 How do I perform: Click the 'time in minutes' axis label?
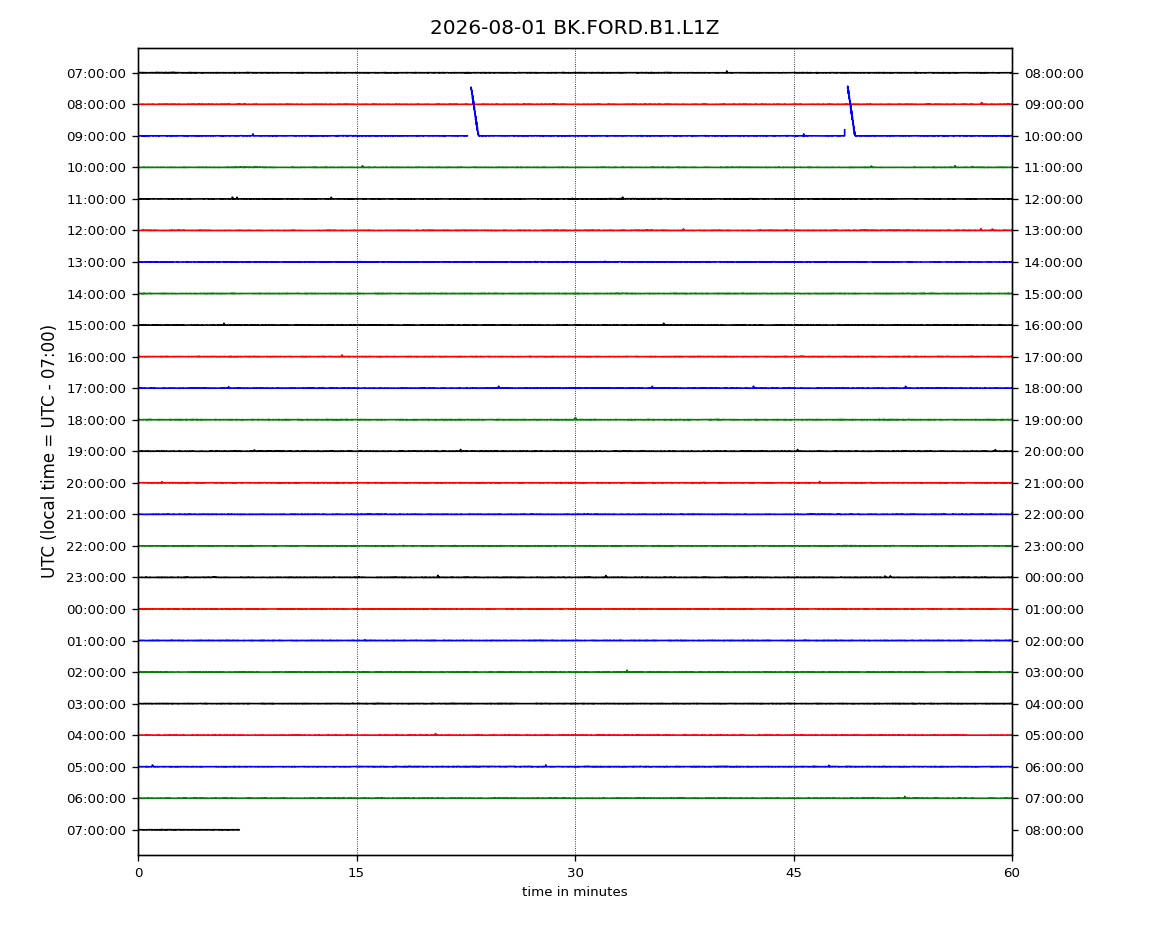(x=574, y=892)
